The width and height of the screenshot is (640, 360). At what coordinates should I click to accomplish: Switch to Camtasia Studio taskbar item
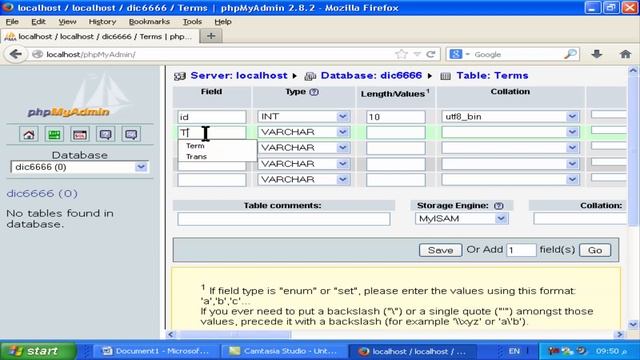[283, 351]
